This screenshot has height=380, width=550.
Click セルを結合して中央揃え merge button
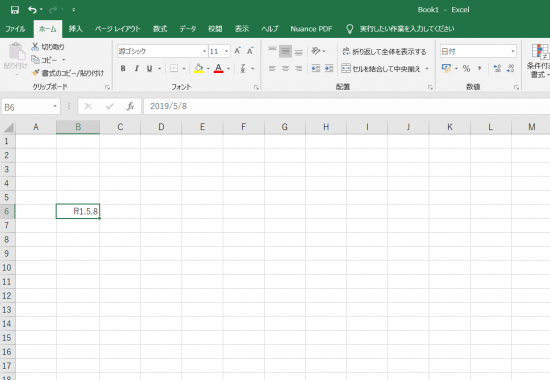381,68
